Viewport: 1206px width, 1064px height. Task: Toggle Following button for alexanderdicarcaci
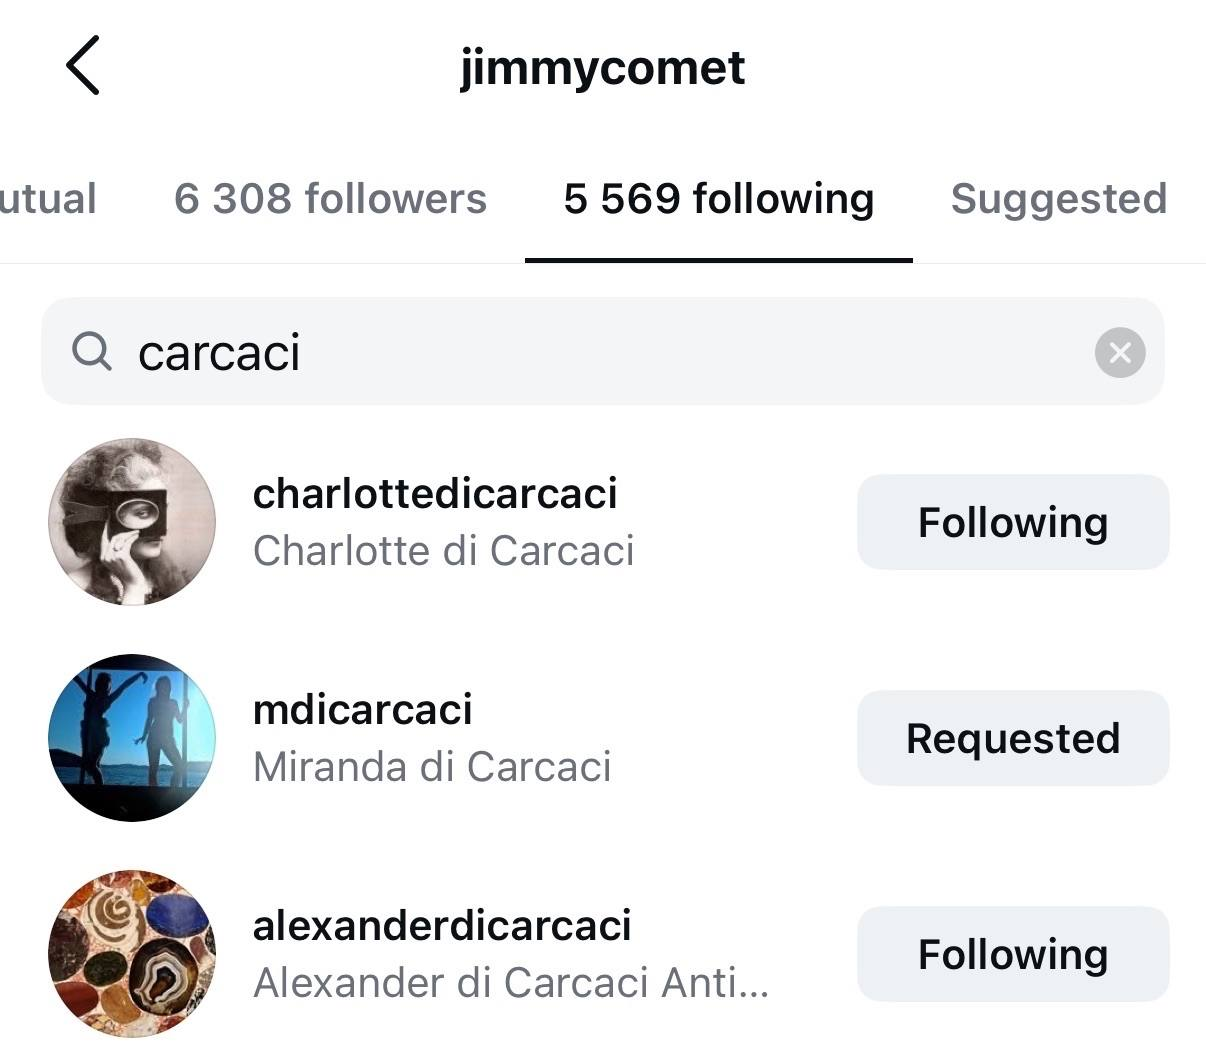[x=1012, y=954]
